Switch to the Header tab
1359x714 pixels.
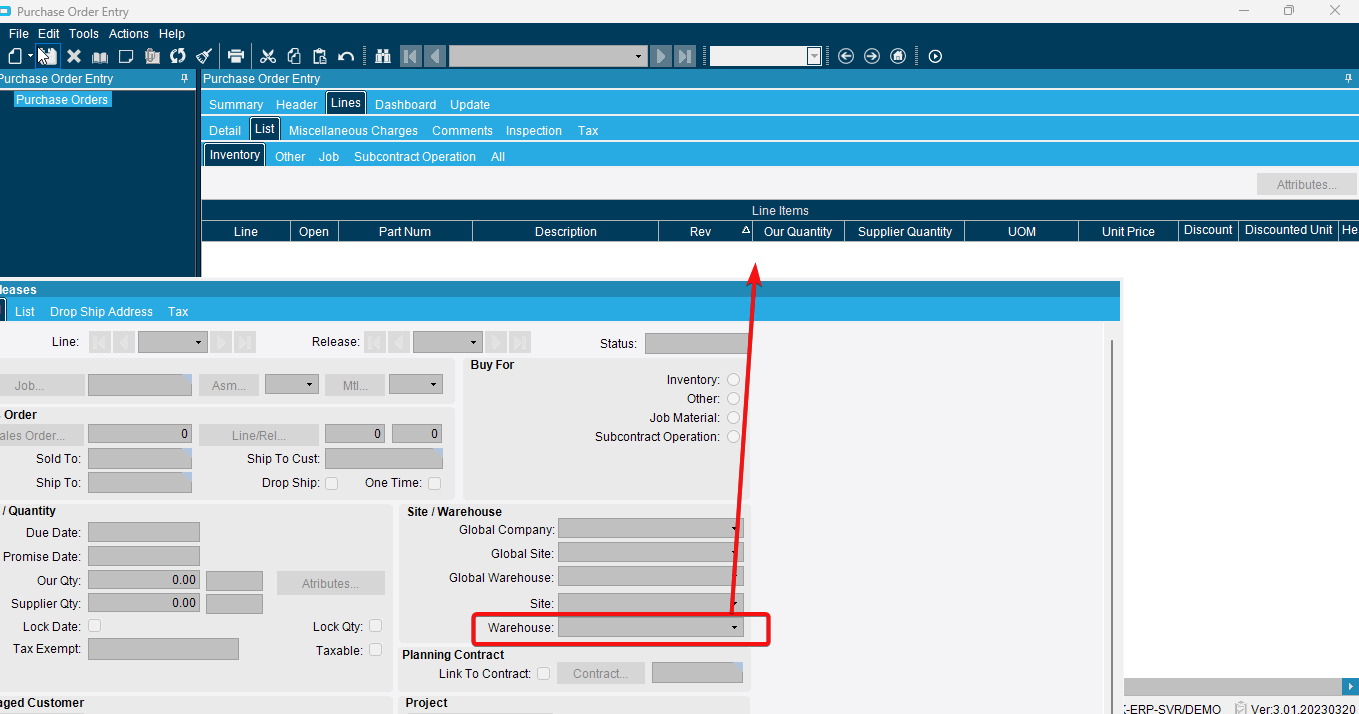(x=296, y=104)
